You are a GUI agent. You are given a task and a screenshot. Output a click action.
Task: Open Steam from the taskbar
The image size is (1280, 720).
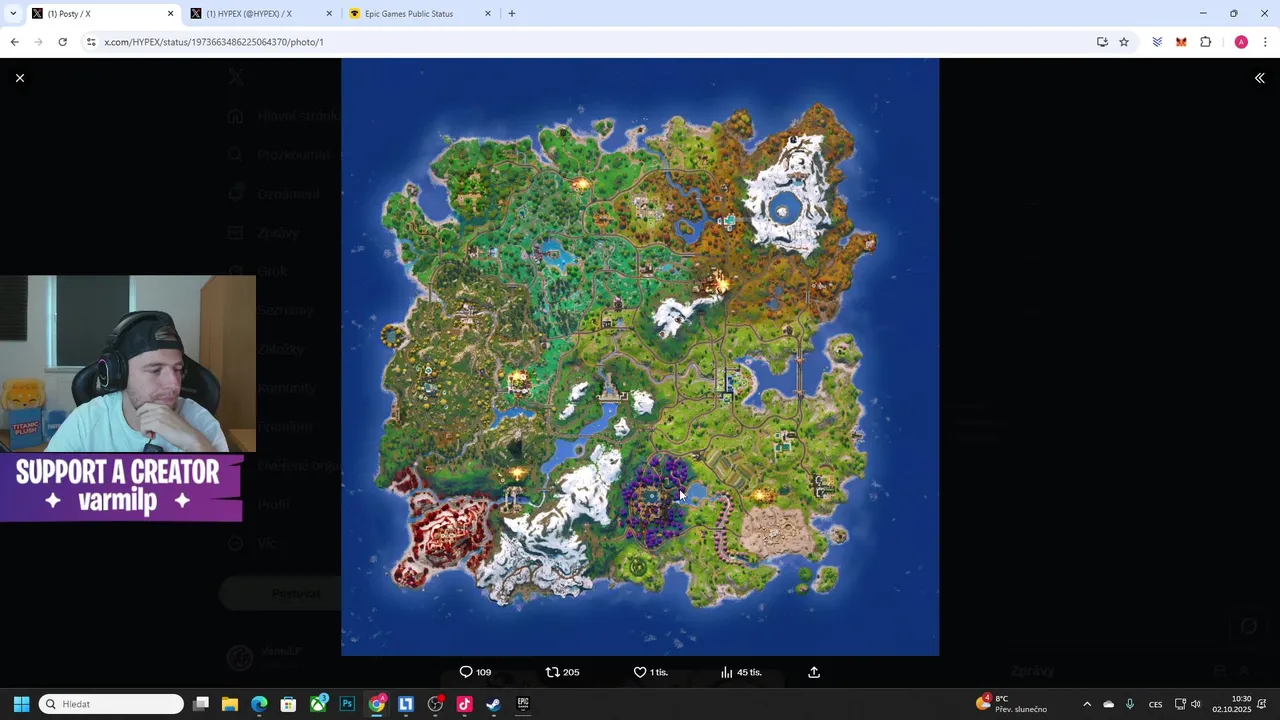click(x=493, y=704)
